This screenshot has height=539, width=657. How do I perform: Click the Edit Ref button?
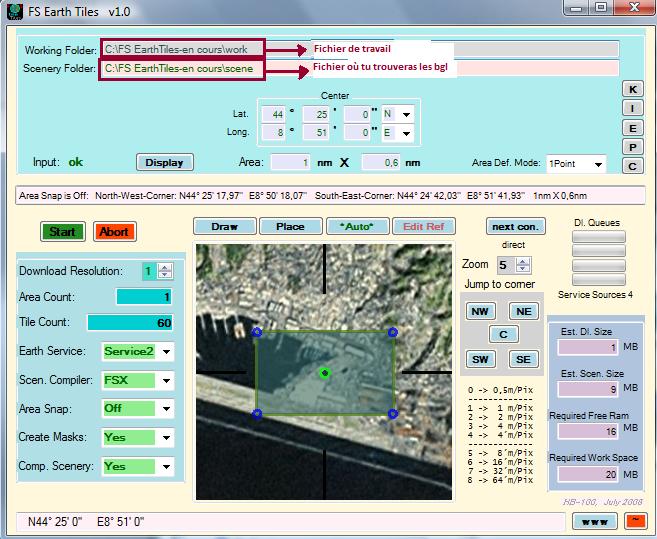(x=424, y=227)
